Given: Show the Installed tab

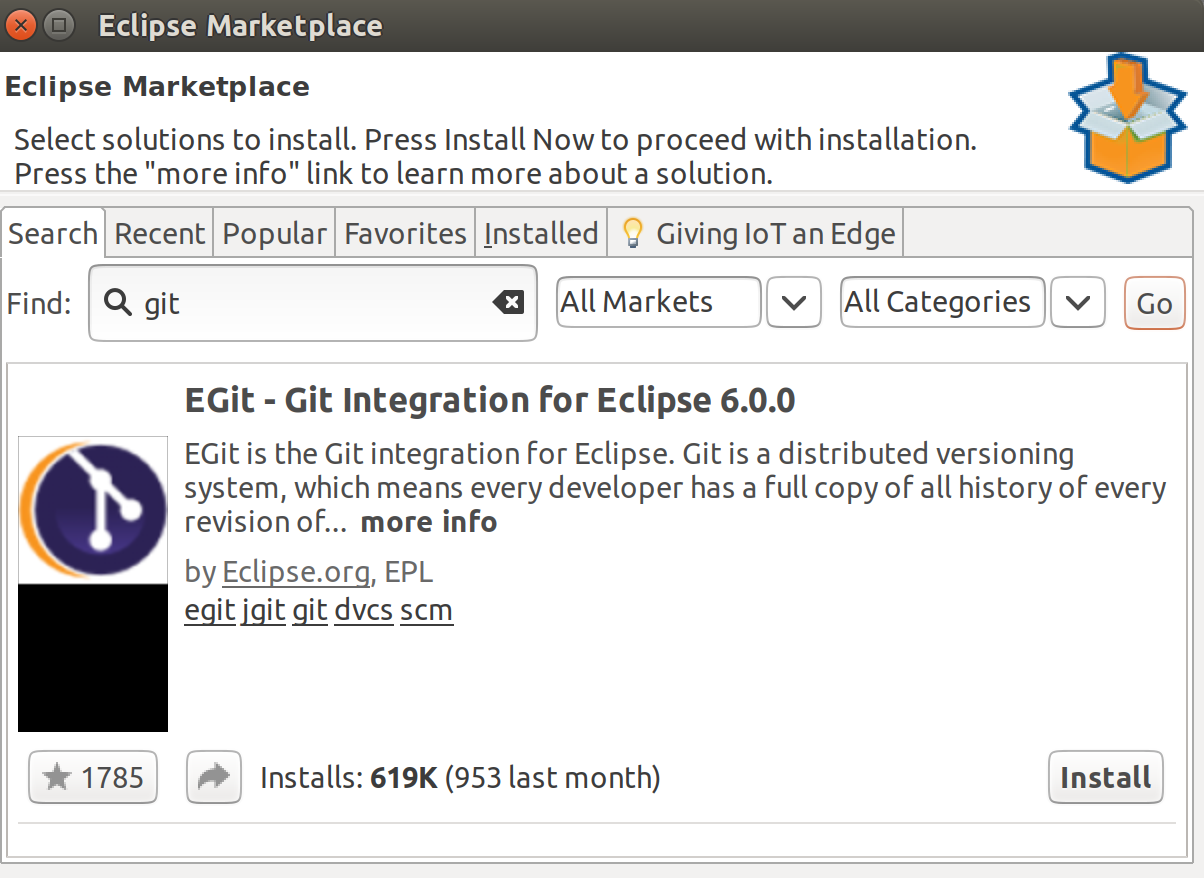Looking at the screenshot, I should [541, 234].
